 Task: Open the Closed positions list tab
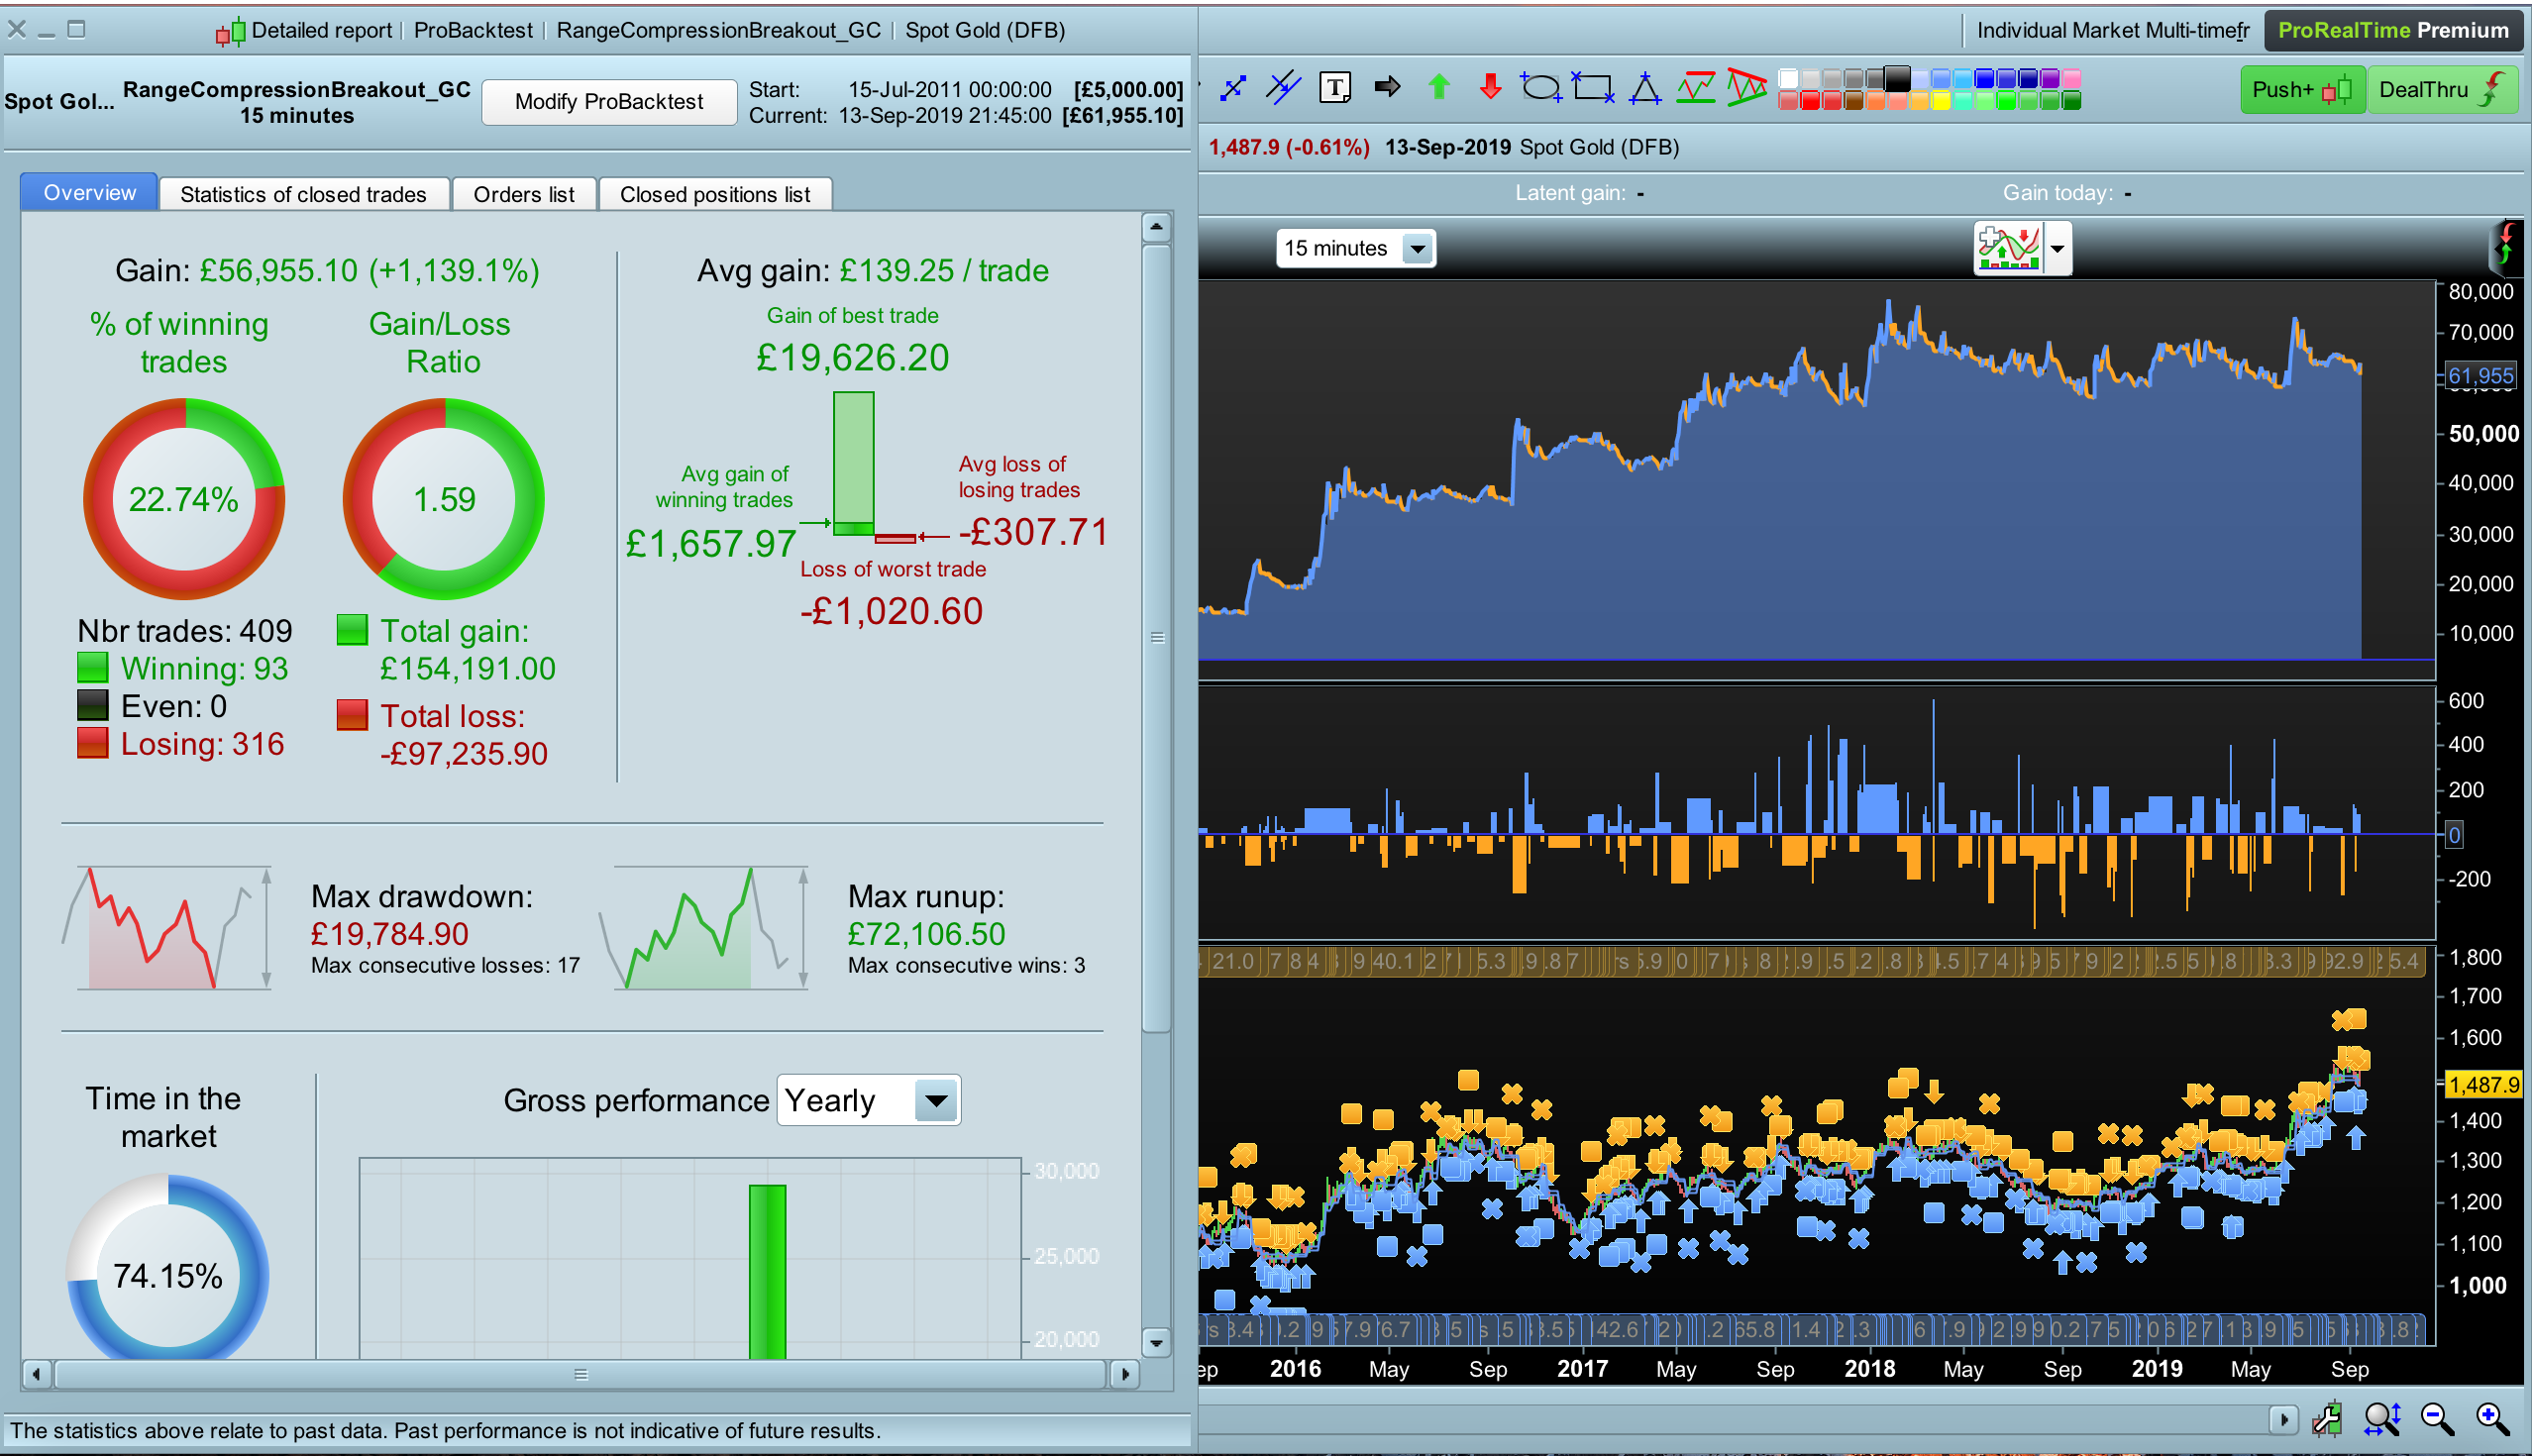click(x=714, y=194)
